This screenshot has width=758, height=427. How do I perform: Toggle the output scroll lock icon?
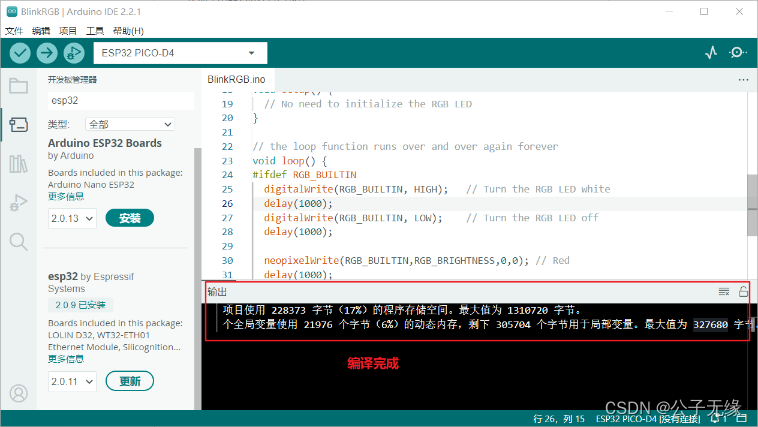click(743, 292)
